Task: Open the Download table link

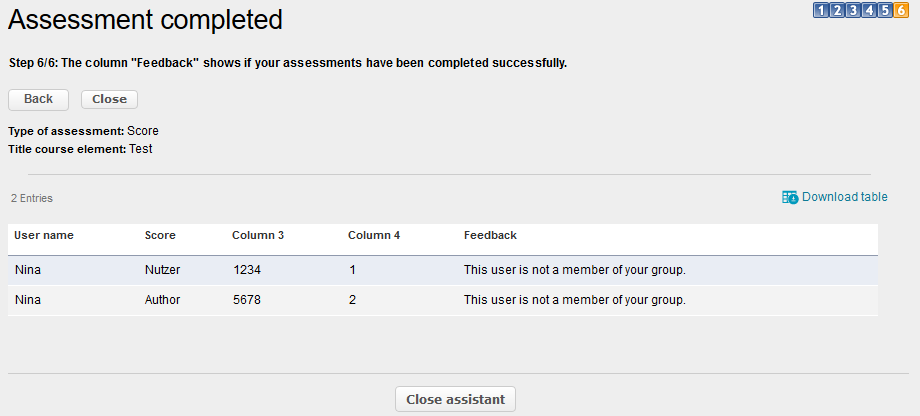Action: point(844,197)
